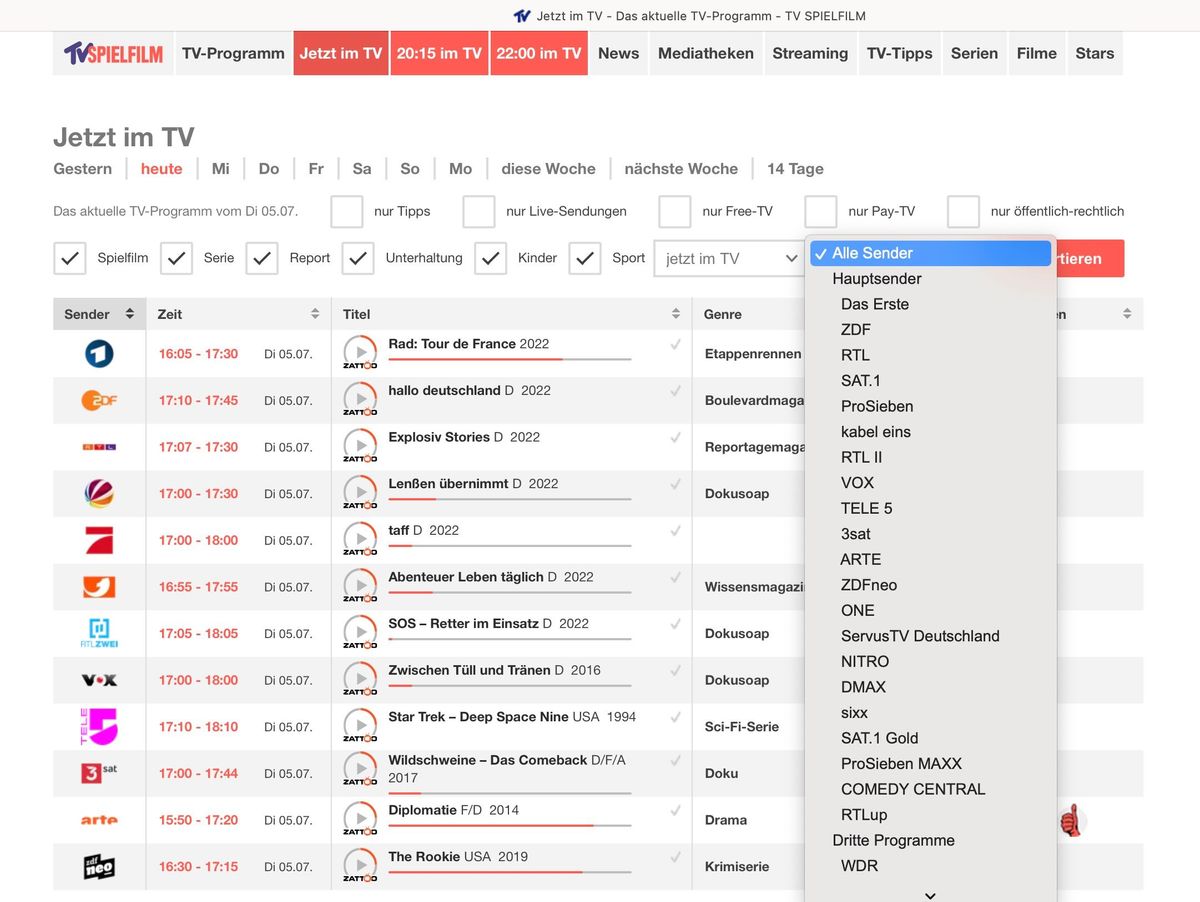This screenshot has width=1200, height=902.
Task: Click the RTLZWEI channel logo
Action: point(99,633)
